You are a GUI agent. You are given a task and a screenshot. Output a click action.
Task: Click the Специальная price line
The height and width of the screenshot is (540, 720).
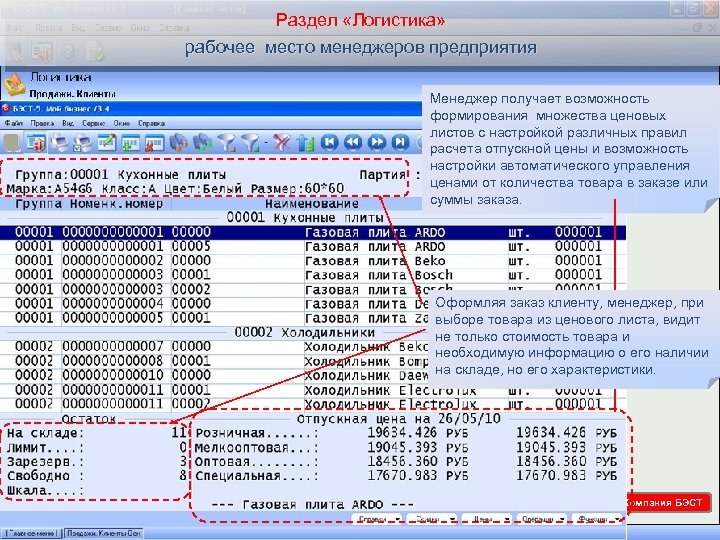406,475
